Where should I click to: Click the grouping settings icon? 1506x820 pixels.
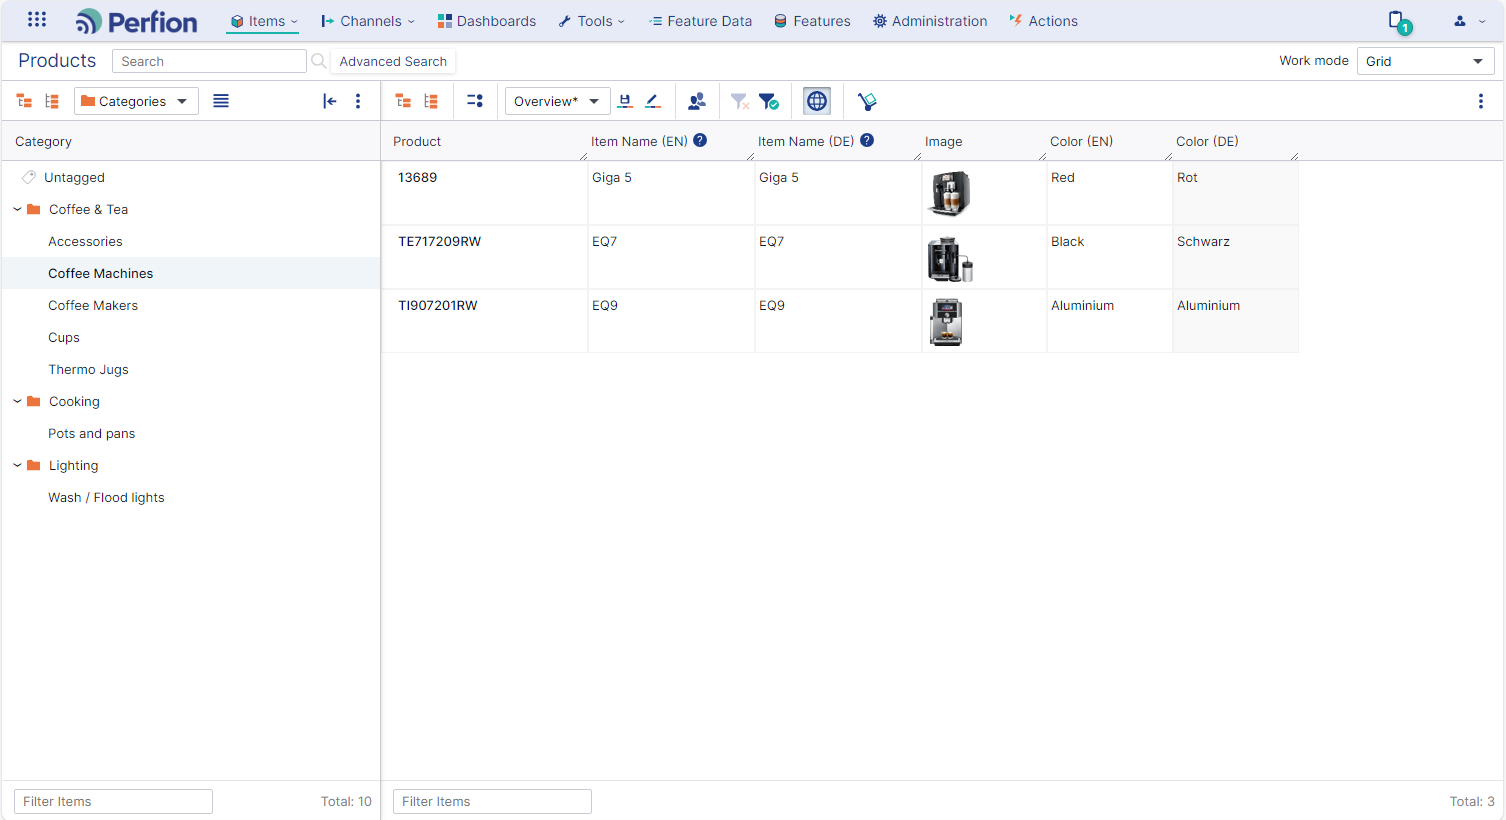click(475, 101)
